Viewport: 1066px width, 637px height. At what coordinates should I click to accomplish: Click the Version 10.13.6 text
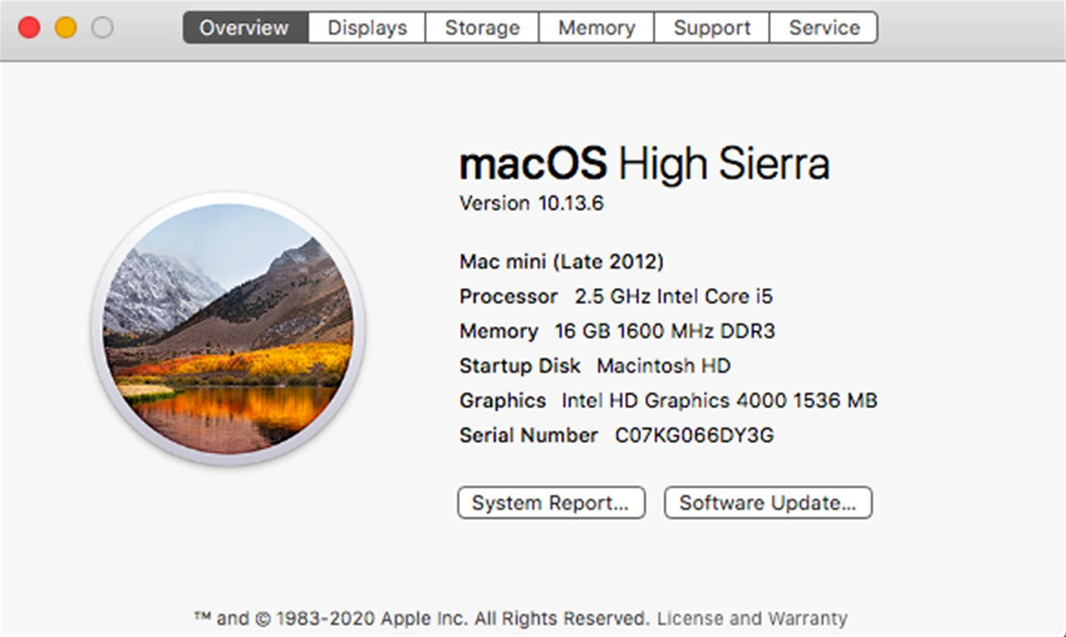pos(532,203)
